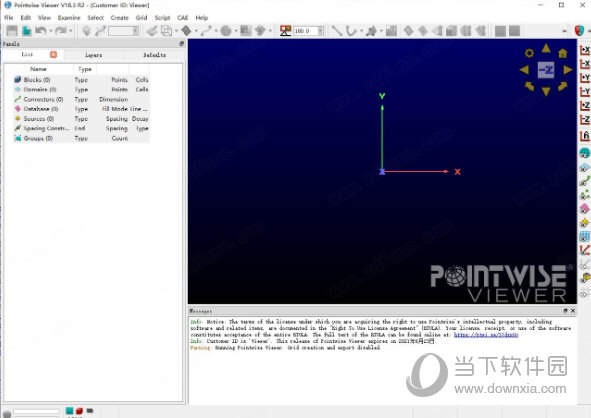Open the dropdown next to the curve icon

coord(216,31)
